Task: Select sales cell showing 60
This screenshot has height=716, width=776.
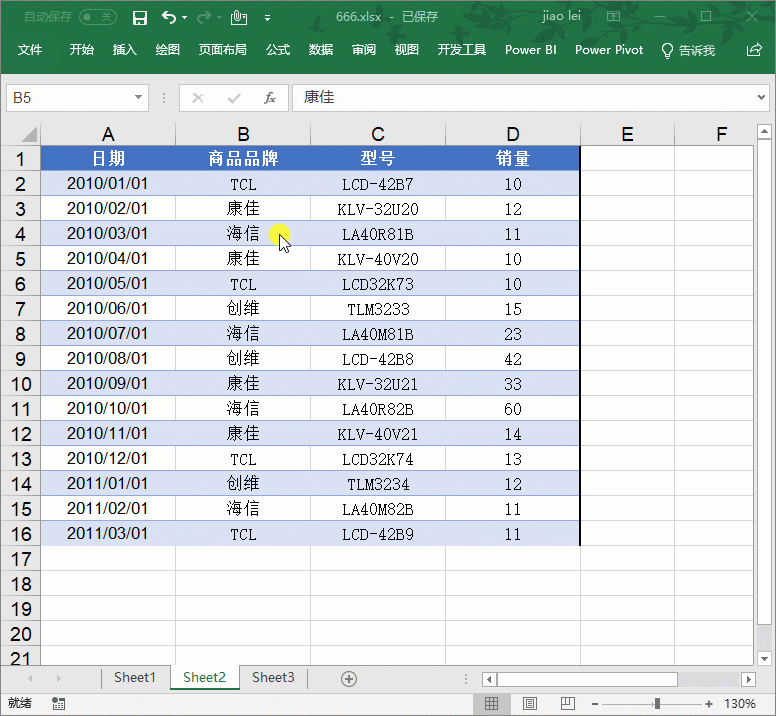Action: point(513,409)
